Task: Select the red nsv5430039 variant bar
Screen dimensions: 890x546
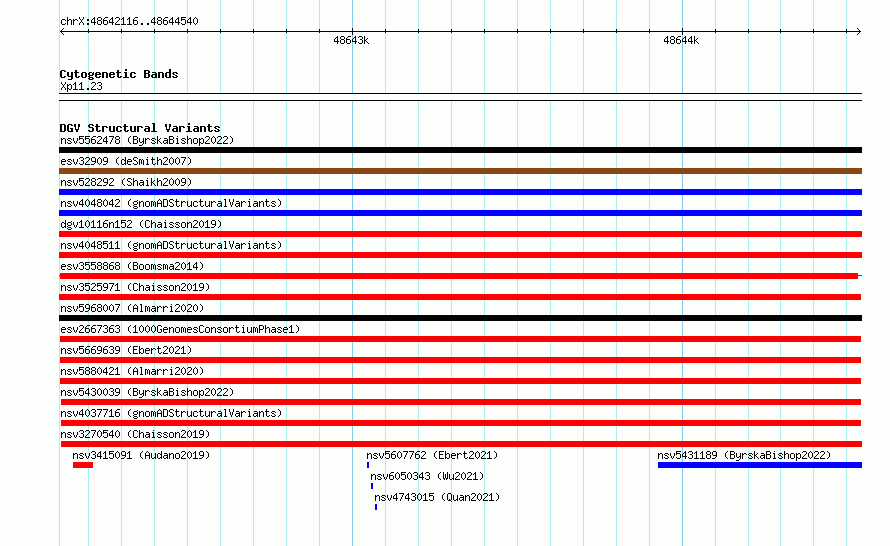Action: pyautogui.click(x=460, y=402)
